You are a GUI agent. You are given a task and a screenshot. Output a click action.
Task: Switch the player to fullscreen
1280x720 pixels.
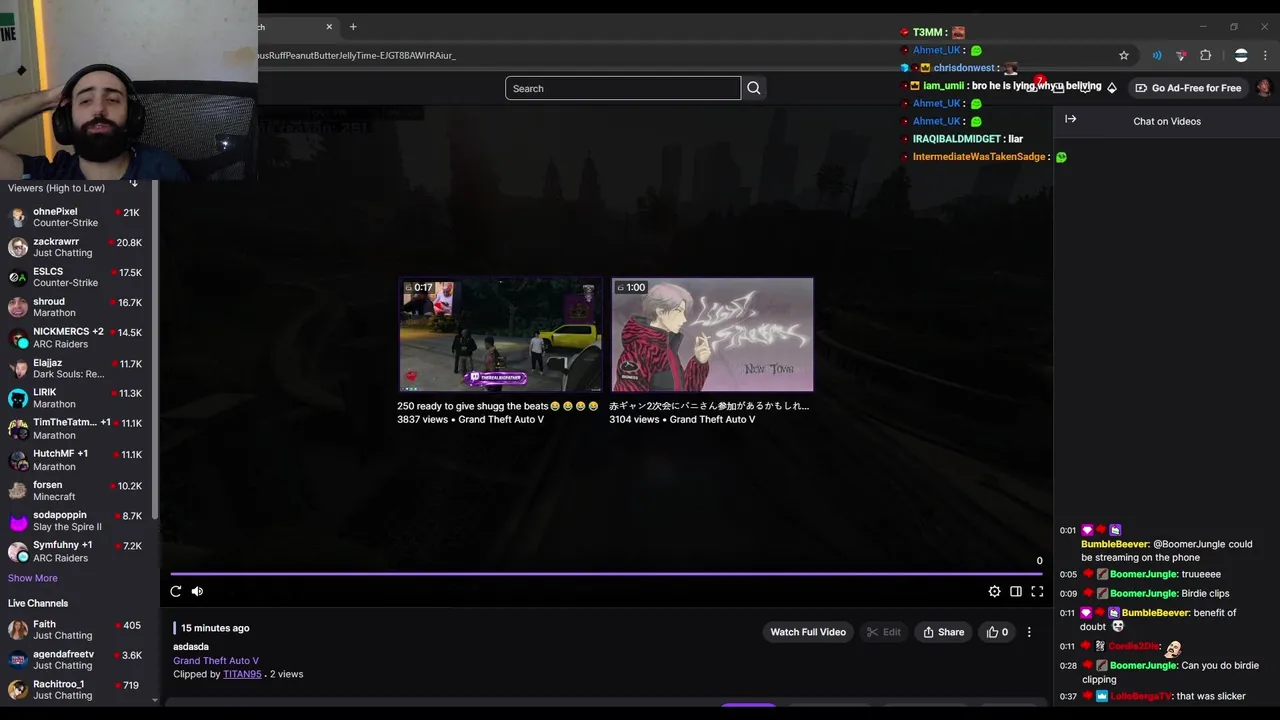(x=1037, y=591)
